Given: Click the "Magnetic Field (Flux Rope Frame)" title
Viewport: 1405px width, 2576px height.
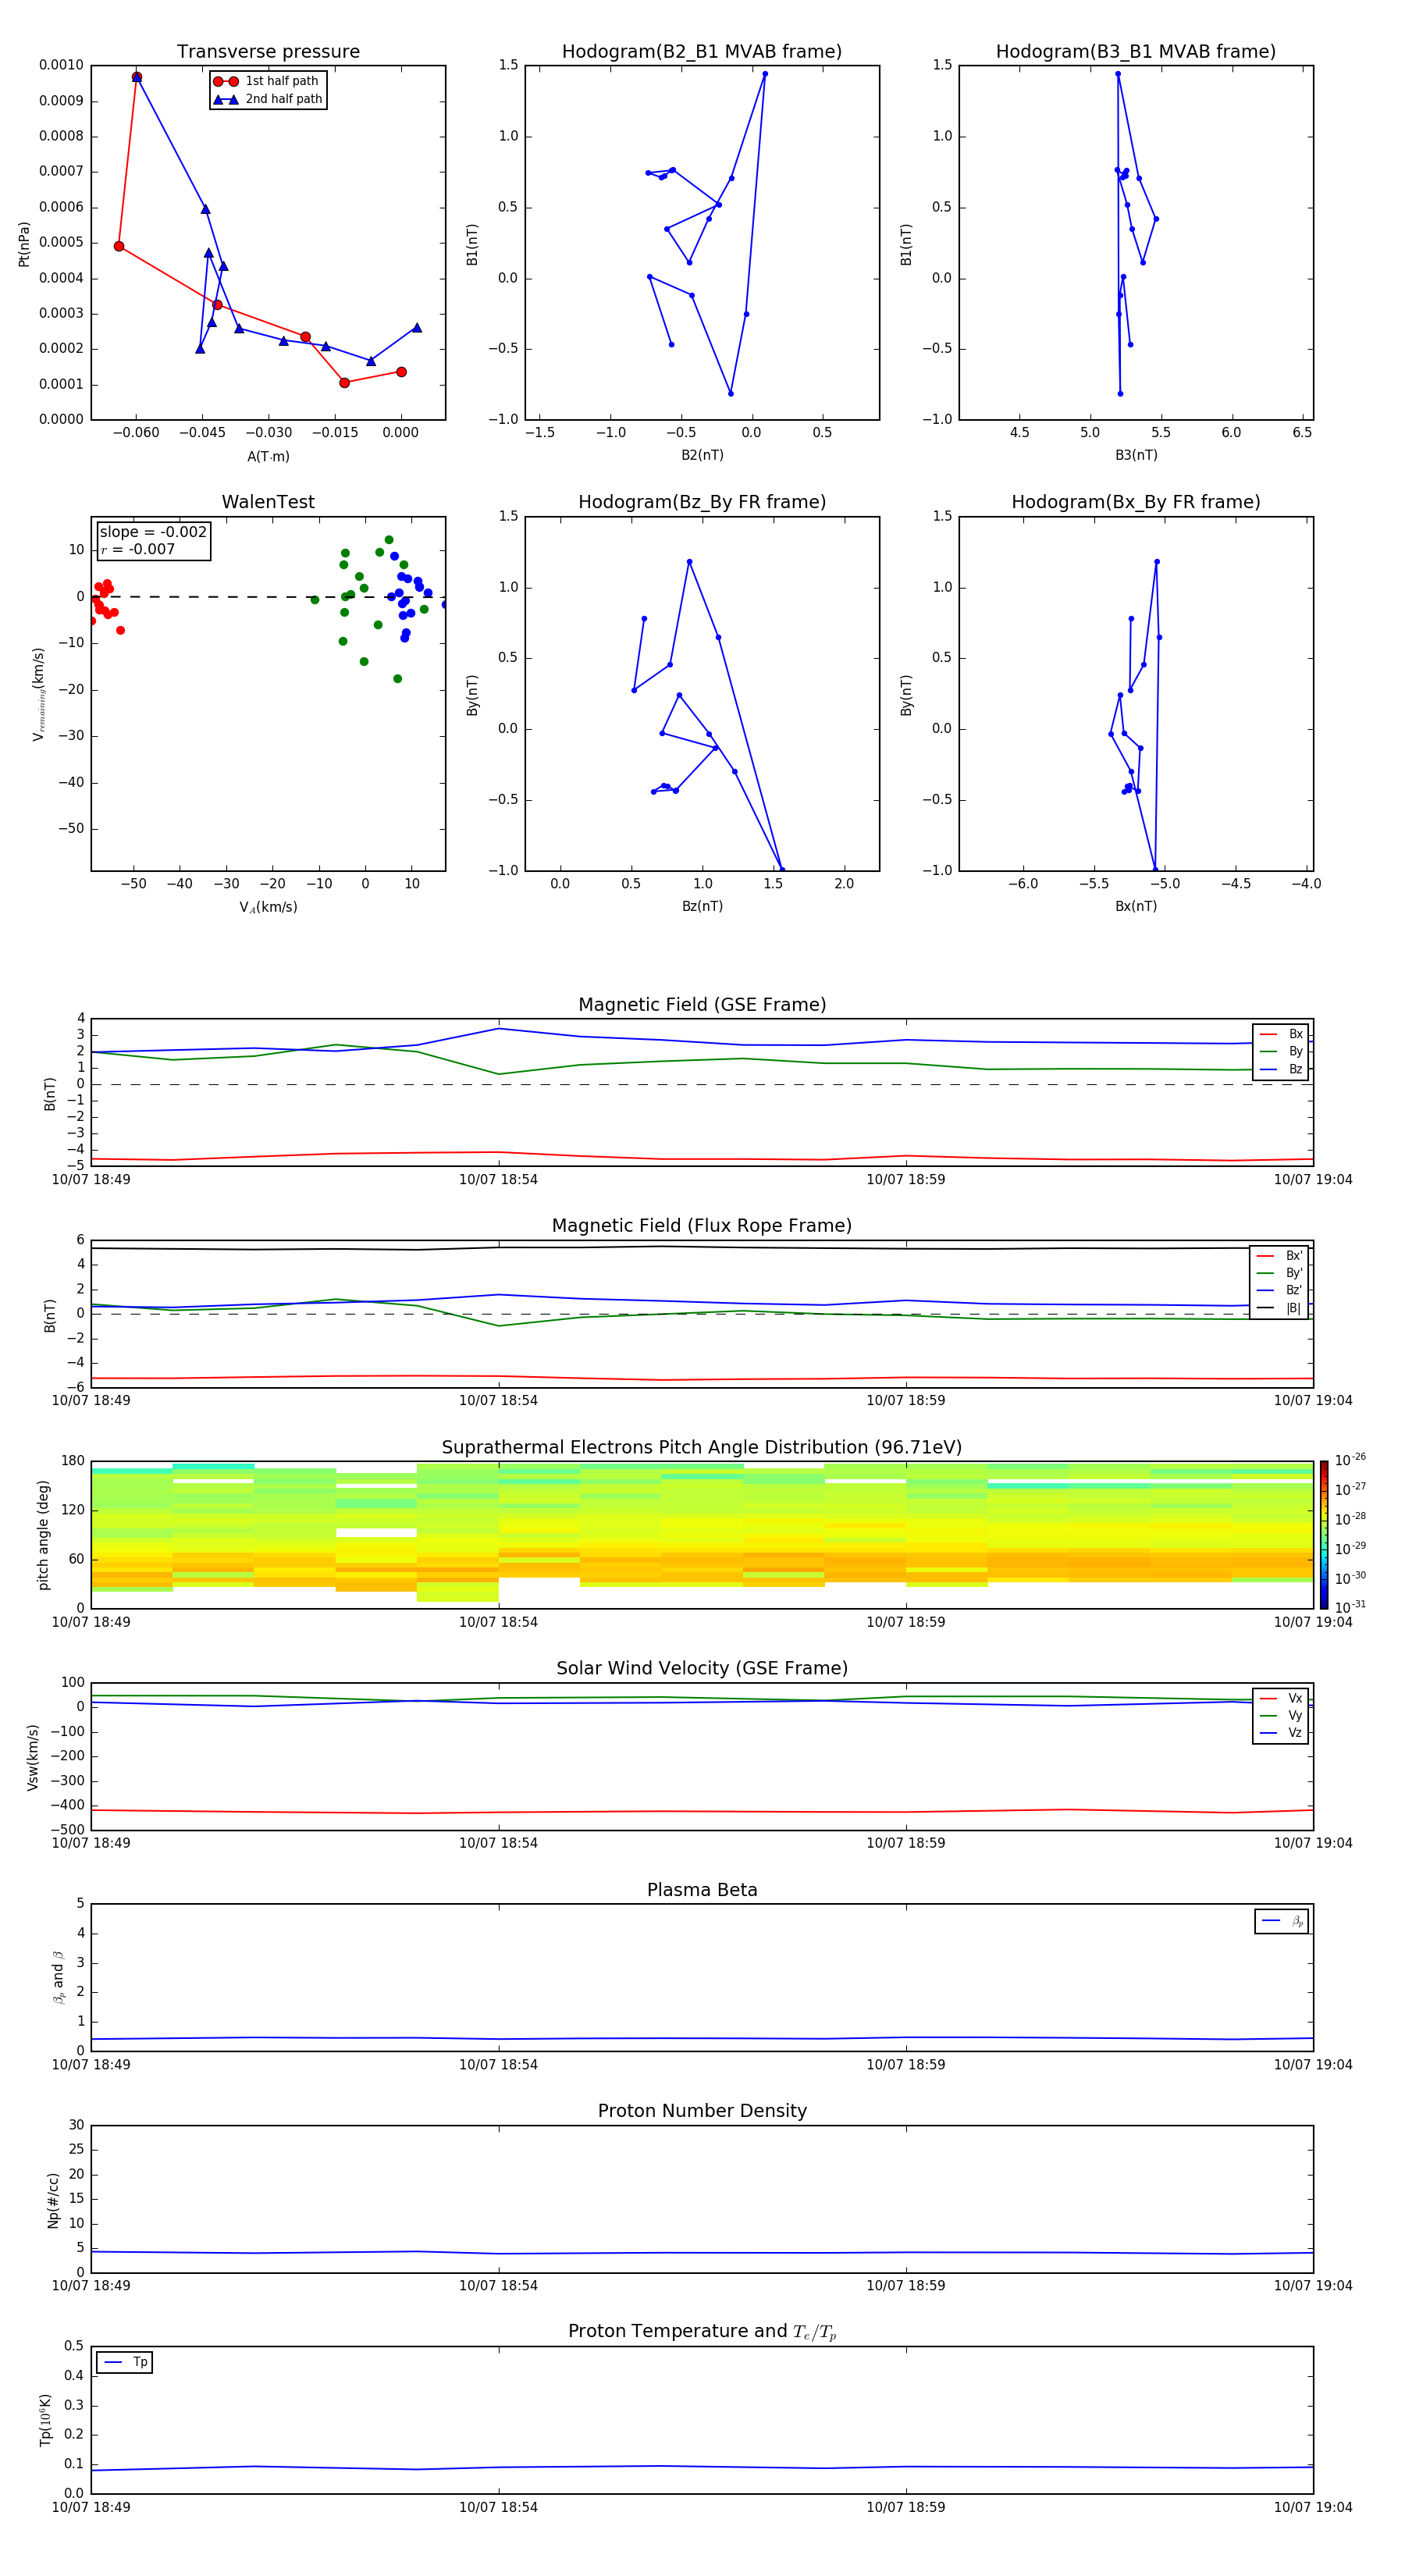Looking at the screenshot, I should pyautogui.click(x=702, y=1226).
